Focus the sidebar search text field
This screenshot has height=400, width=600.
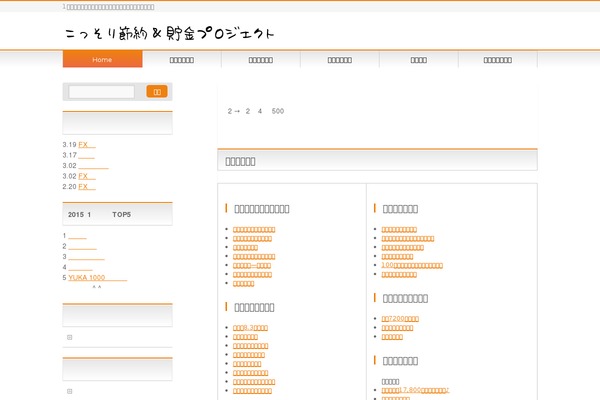101,92
